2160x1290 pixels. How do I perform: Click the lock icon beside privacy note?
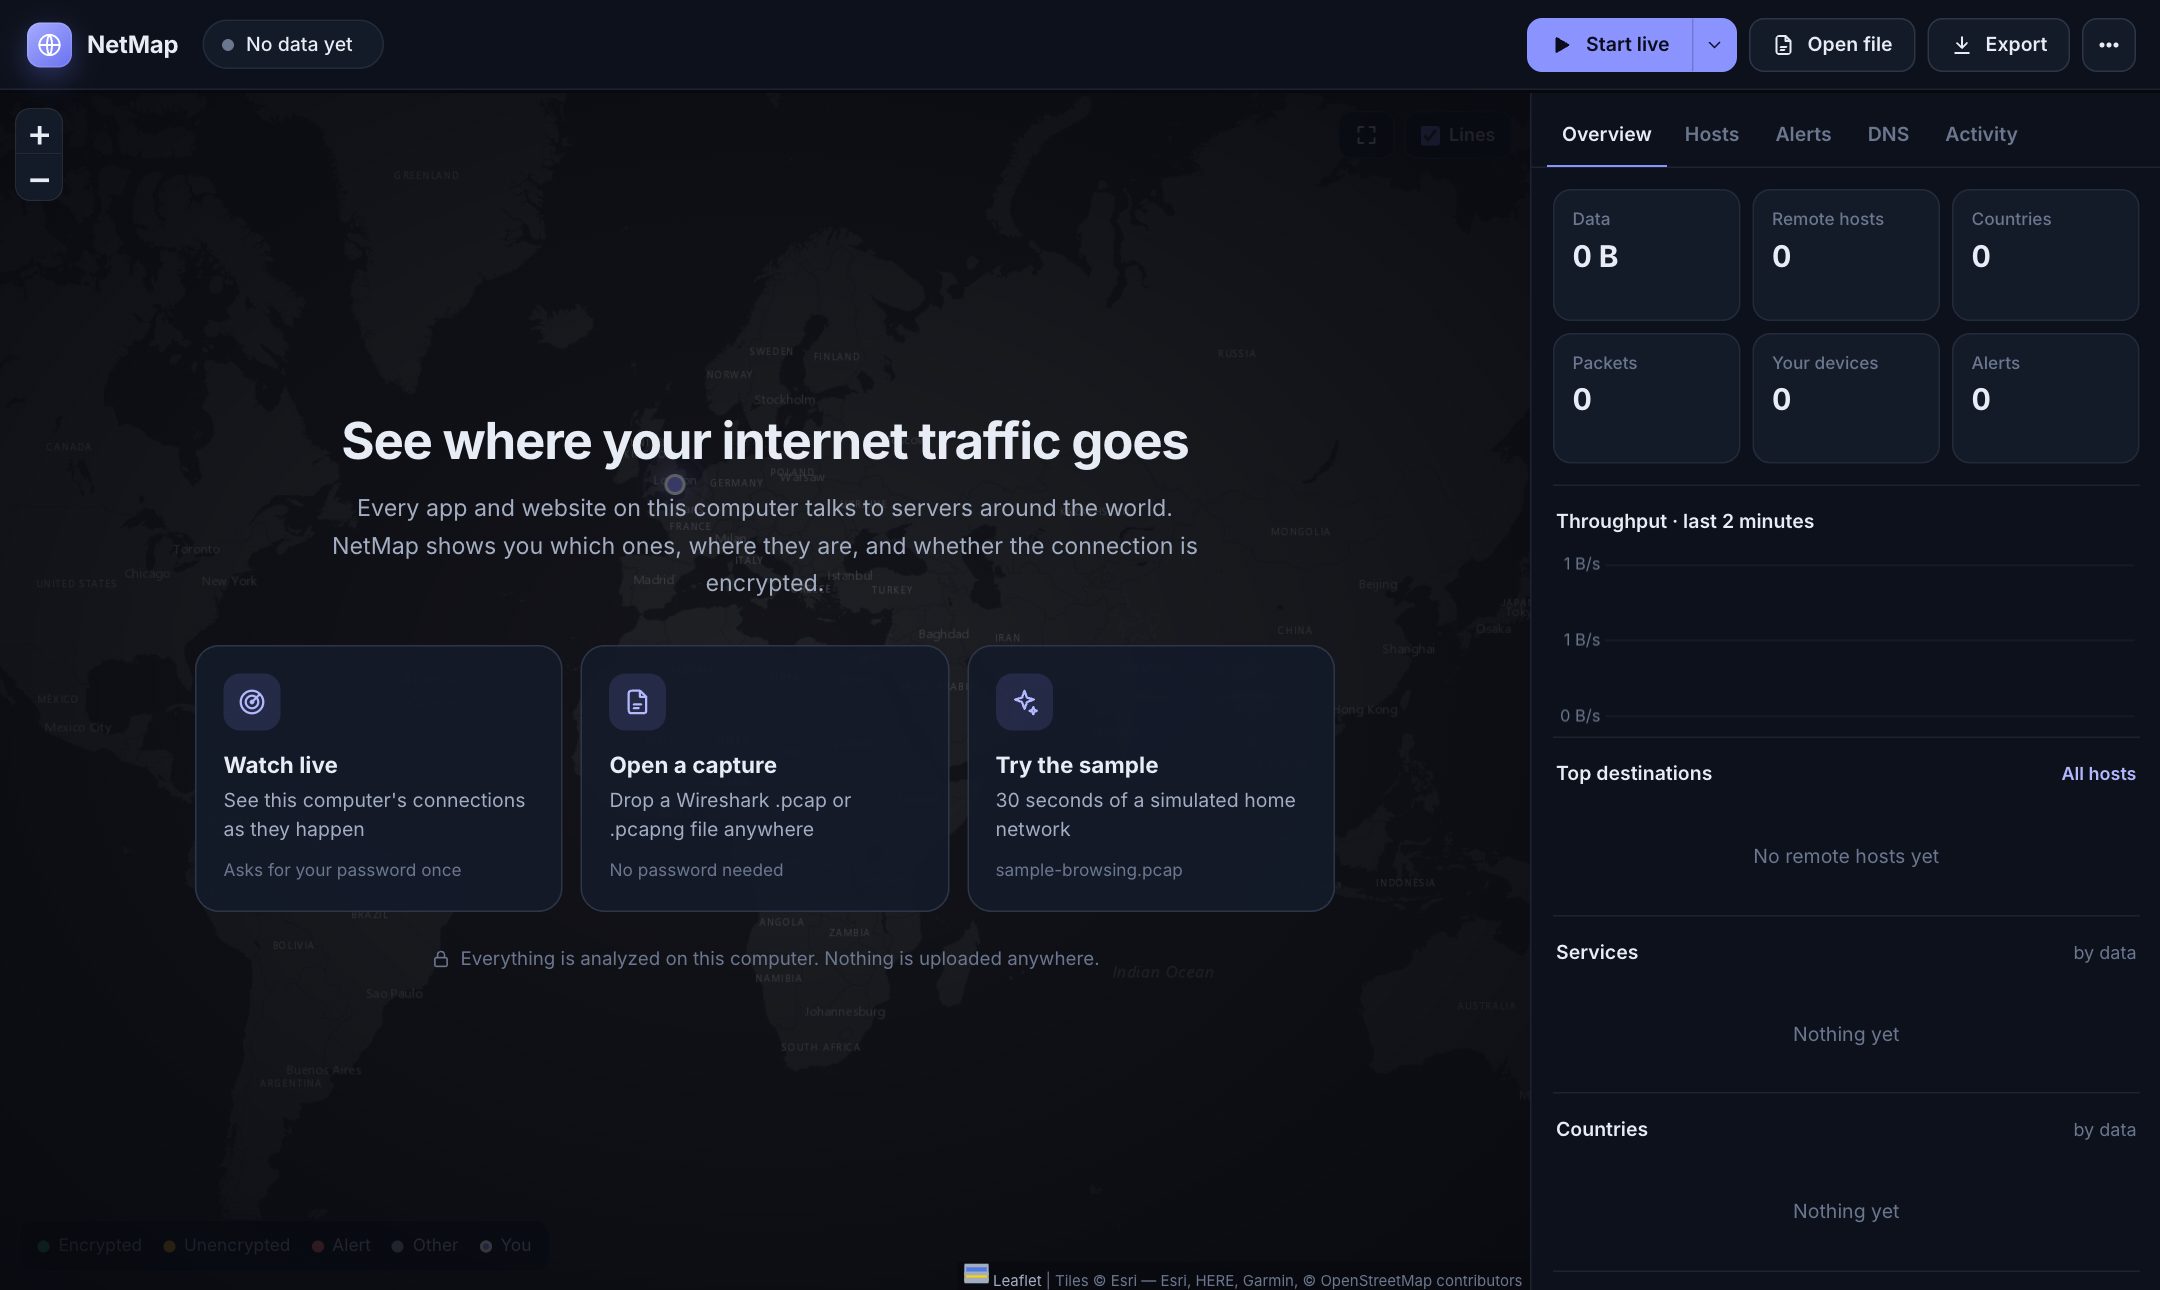point(440,959)
